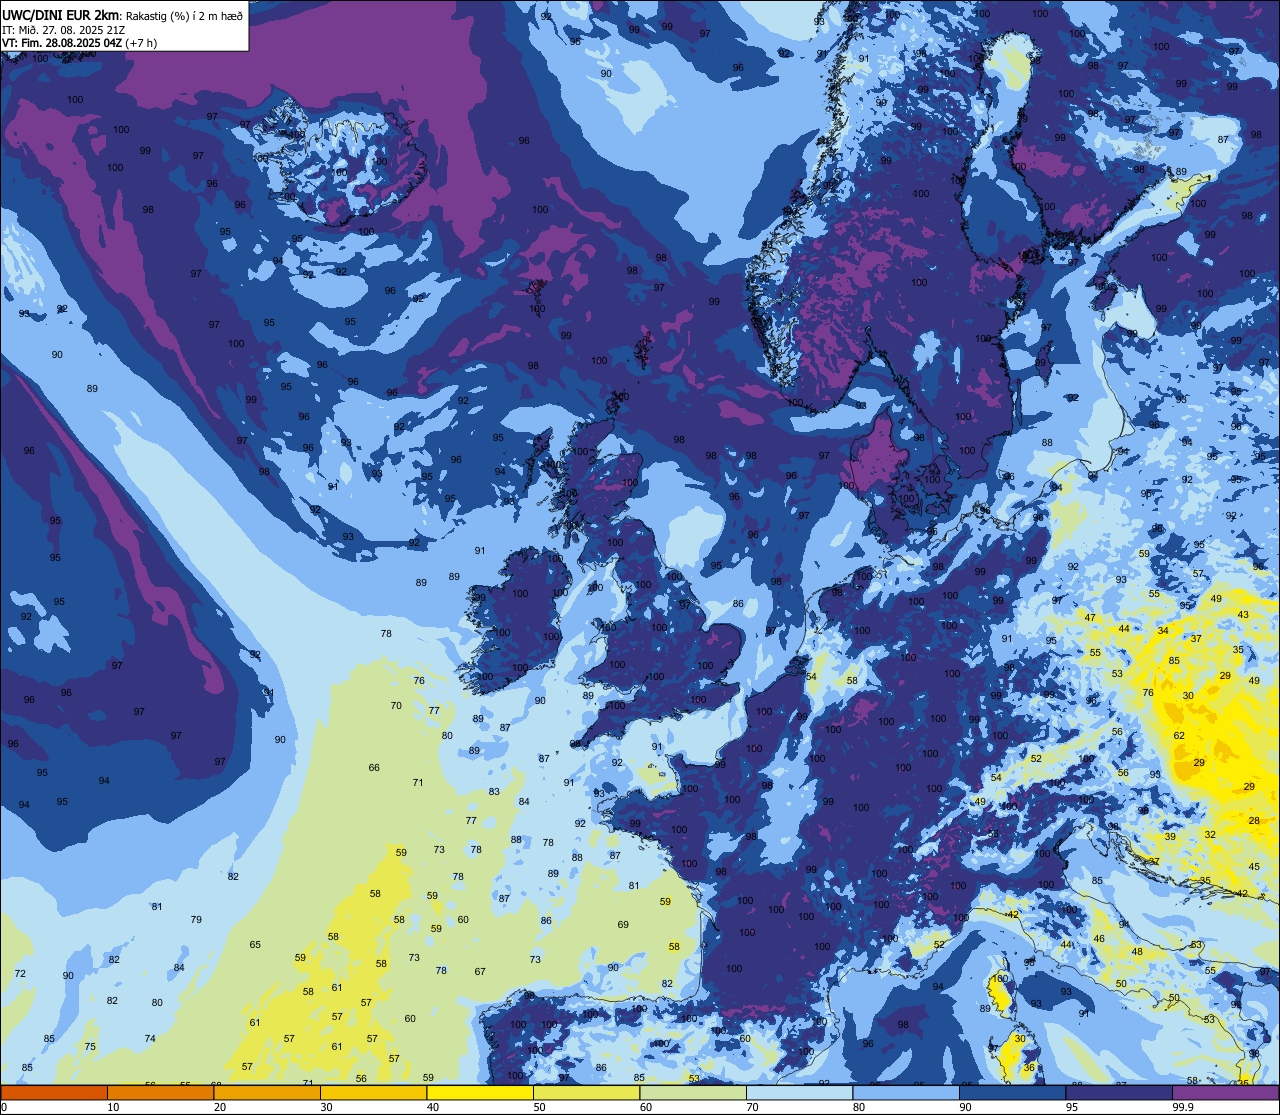The image size is (1280, 1115).
Task: Click the map value "66"
Action: pyautogui.click(x=374, y=768)
